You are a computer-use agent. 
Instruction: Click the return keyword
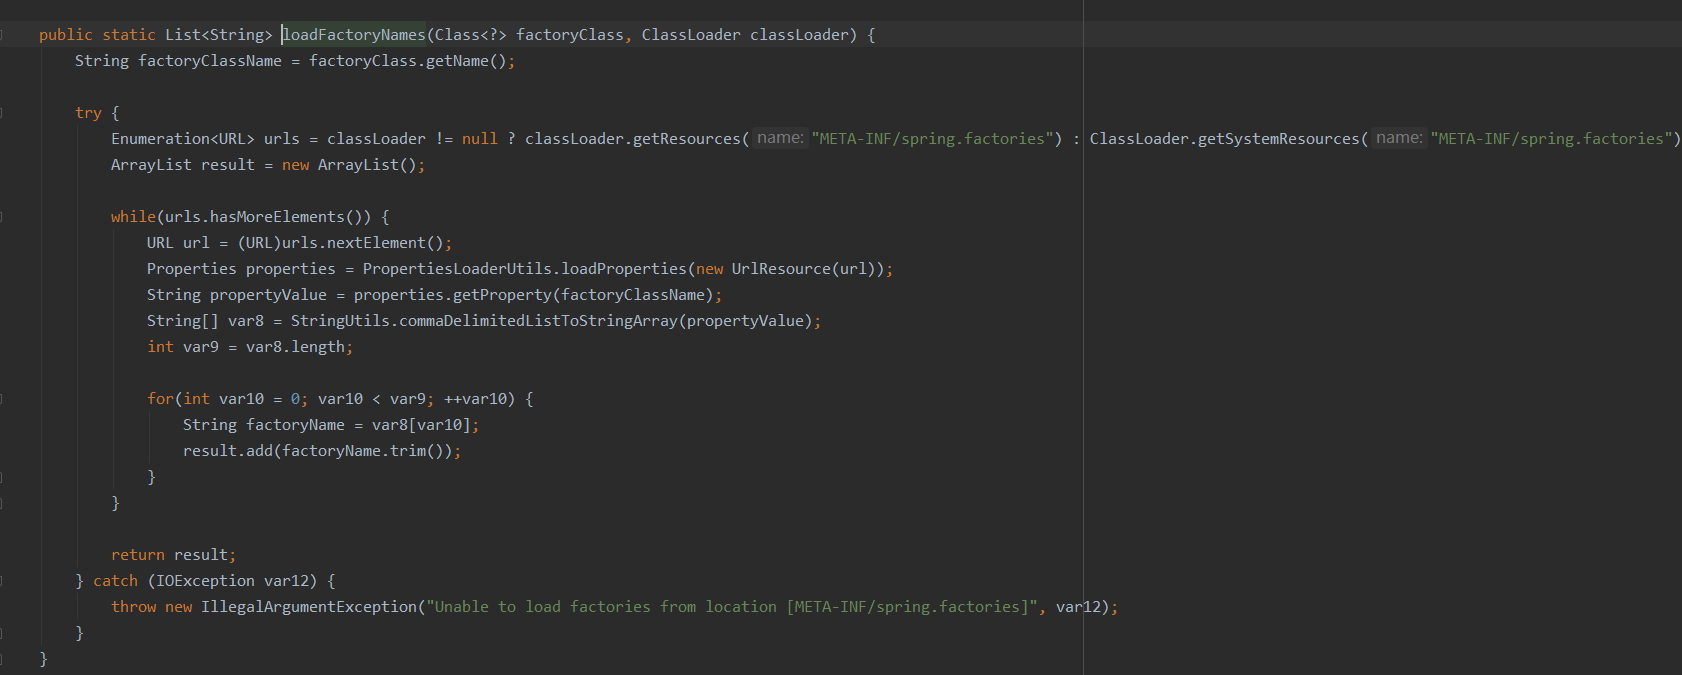point(138,555)
